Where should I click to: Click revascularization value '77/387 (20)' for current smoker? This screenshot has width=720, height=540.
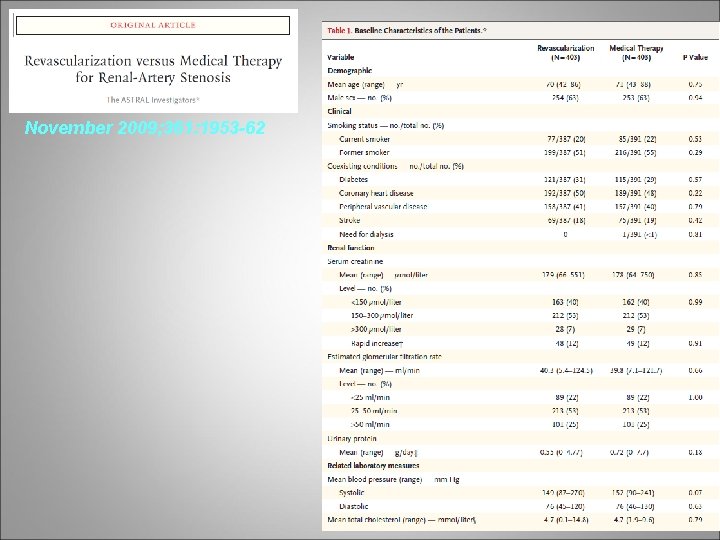pyautogui.click(x=565, y=139)
